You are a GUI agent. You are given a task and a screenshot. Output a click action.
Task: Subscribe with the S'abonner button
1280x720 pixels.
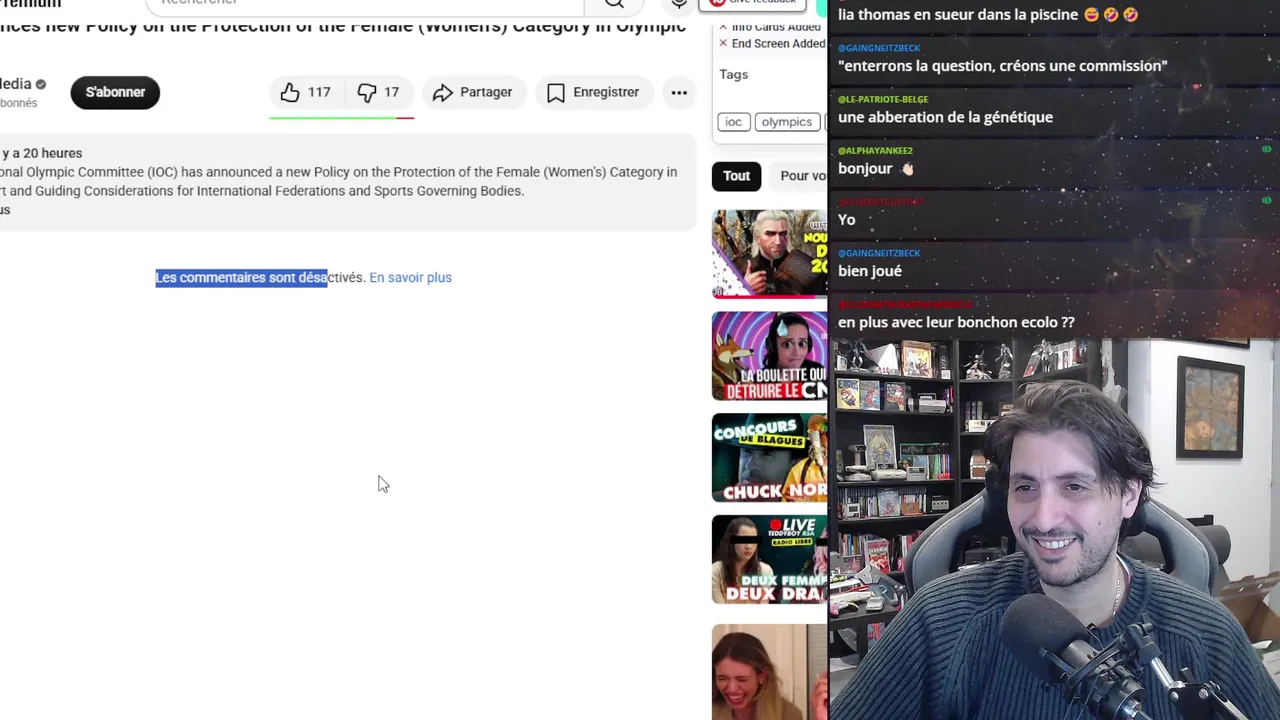click(x=115, y=92)
